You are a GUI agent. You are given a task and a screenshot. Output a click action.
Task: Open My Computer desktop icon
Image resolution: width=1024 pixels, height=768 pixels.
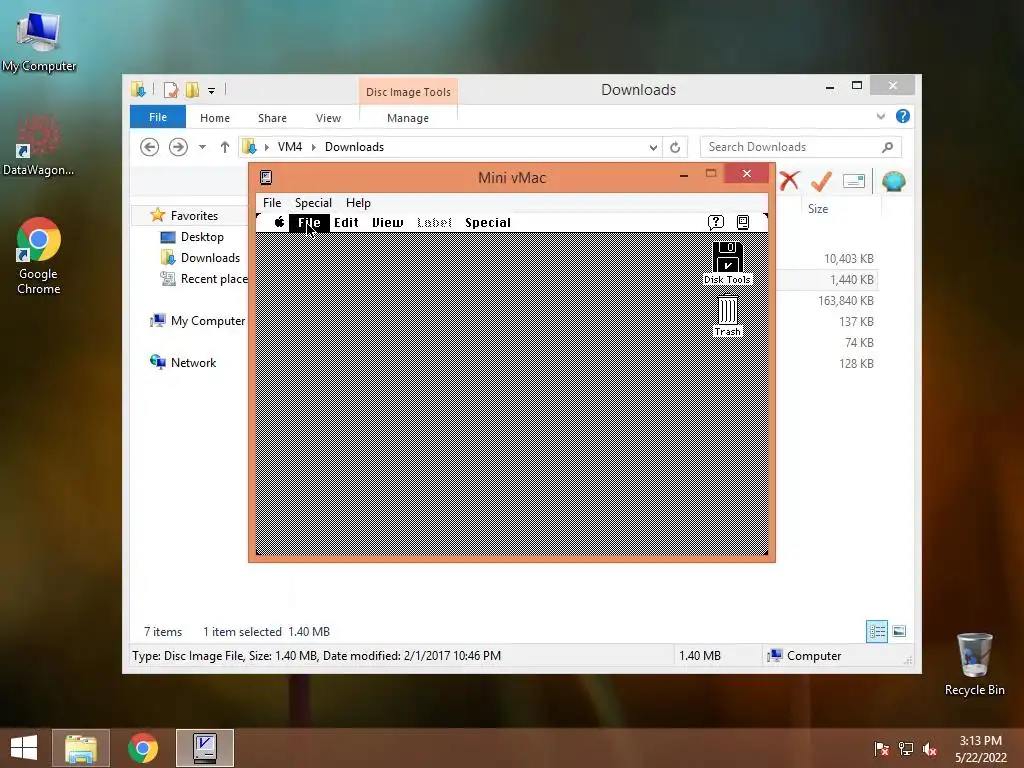(x=39, y=40)
